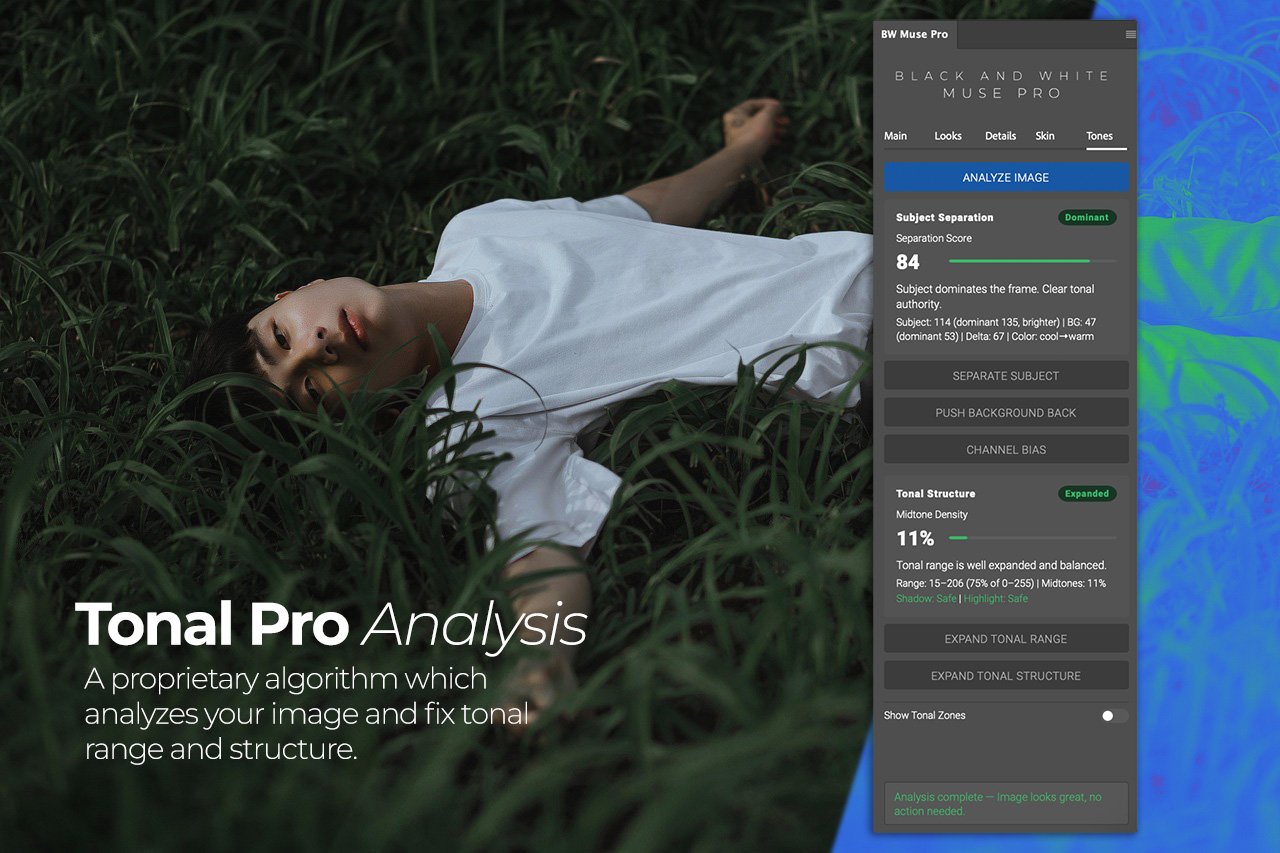Click the Separate Subject button

click(x=1006, y=376)
